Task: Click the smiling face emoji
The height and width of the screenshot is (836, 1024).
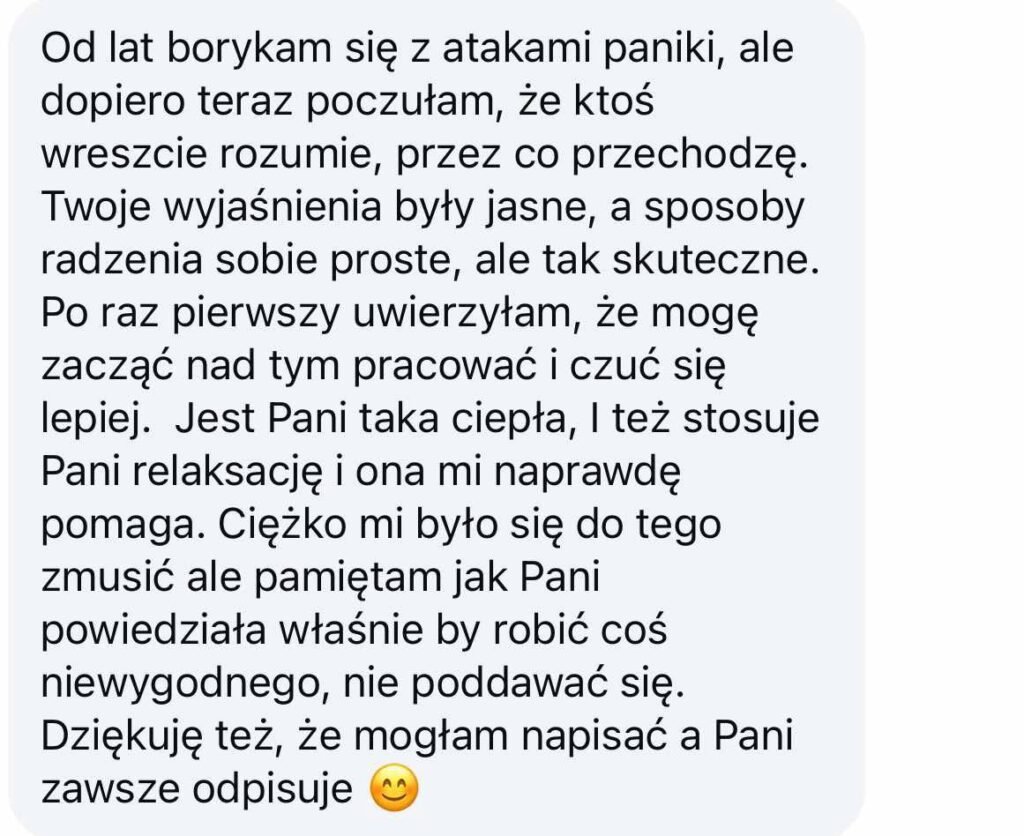Action: click(394, 789)
